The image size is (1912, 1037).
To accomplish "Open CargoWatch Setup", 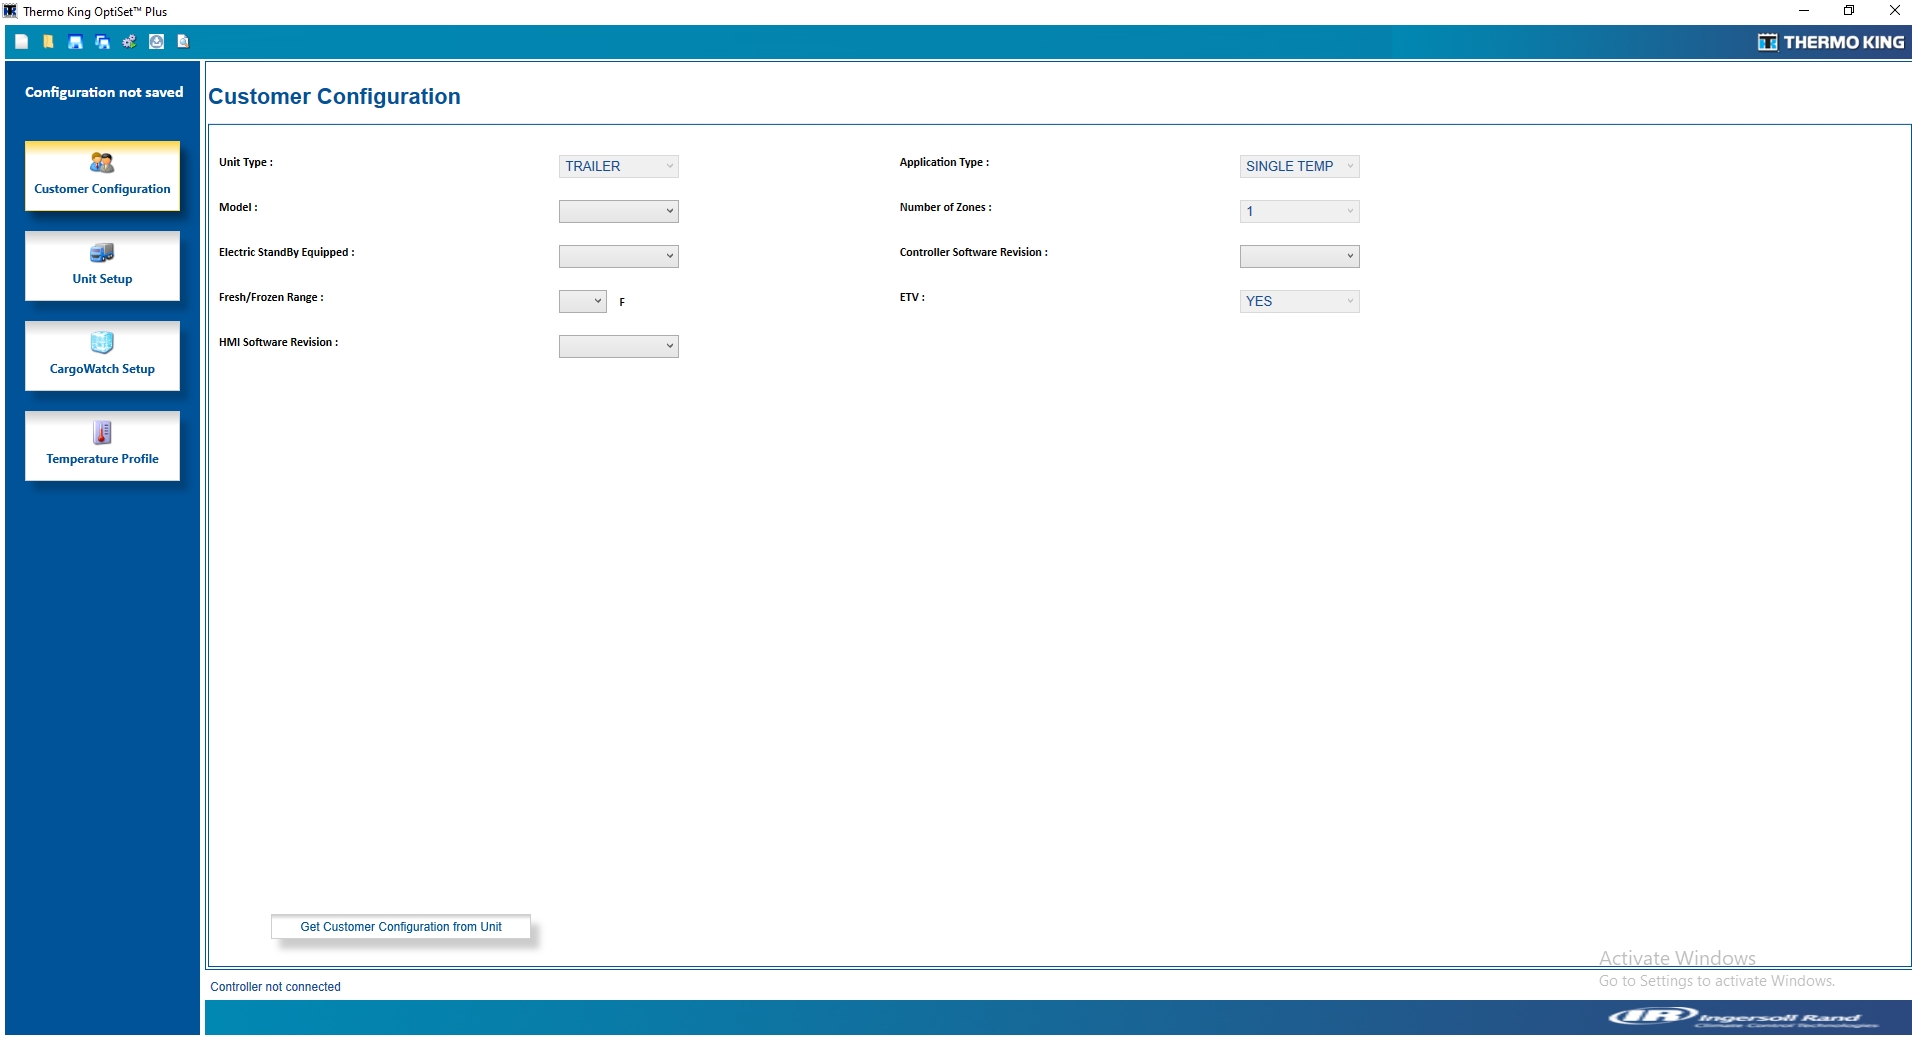I will 101,355.
